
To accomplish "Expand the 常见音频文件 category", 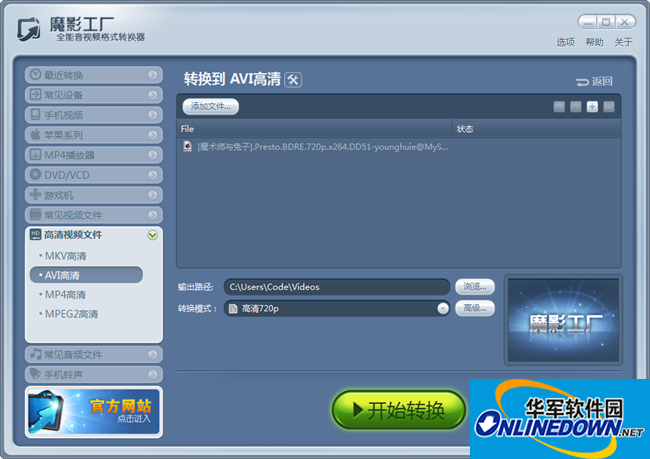I will pos(94,355).
